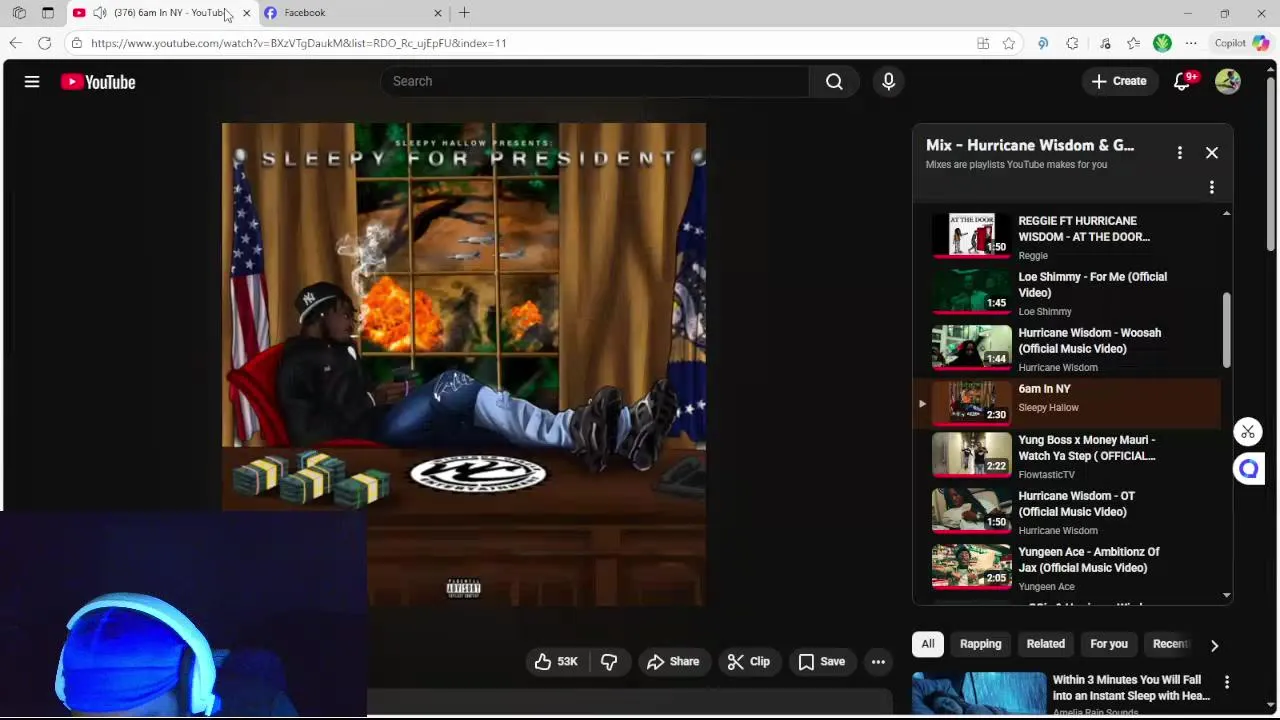Click the YouTube search magnifier button
Image resolution: width=1280 pixels, height=720 pixels.
[834, 81]
